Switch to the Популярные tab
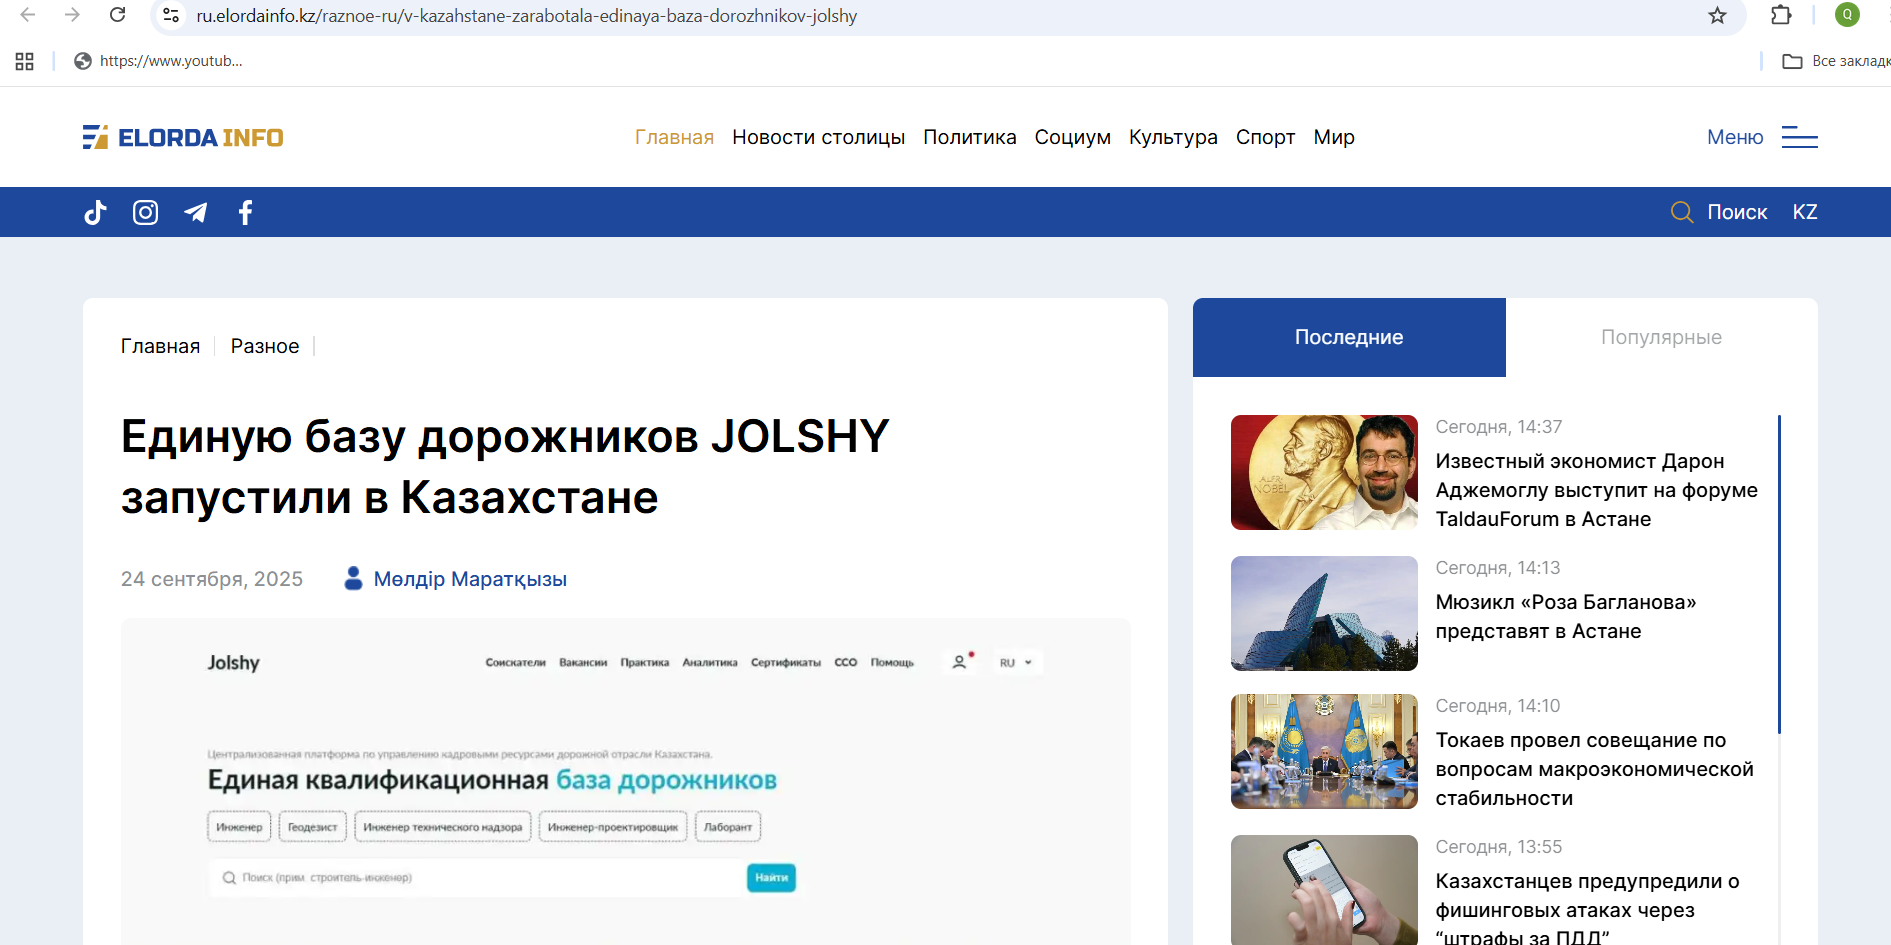The height and width of the screenshot is (945, 1891). [x=1661, y=337]
